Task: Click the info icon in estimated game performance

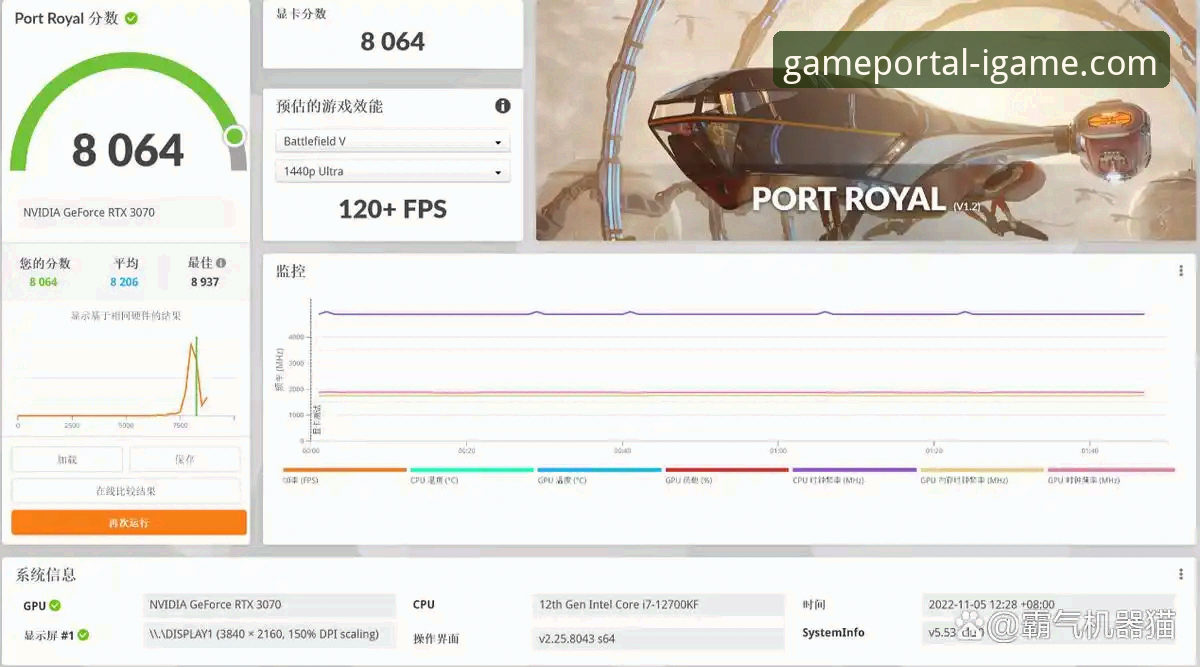Action: [x=503, y=106]
